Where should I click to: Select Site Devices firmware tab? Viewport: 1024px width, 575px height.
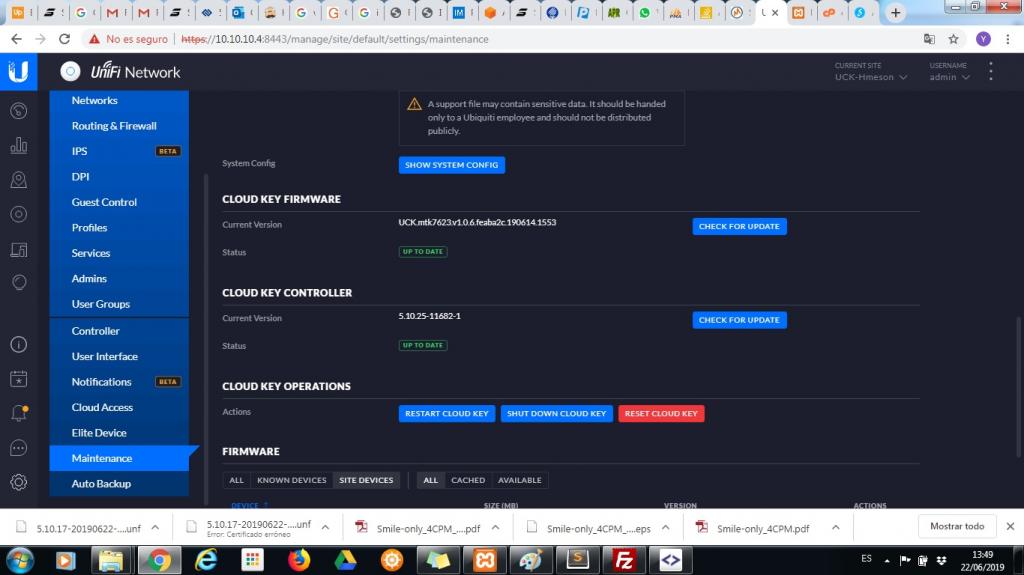click(366, 480)
